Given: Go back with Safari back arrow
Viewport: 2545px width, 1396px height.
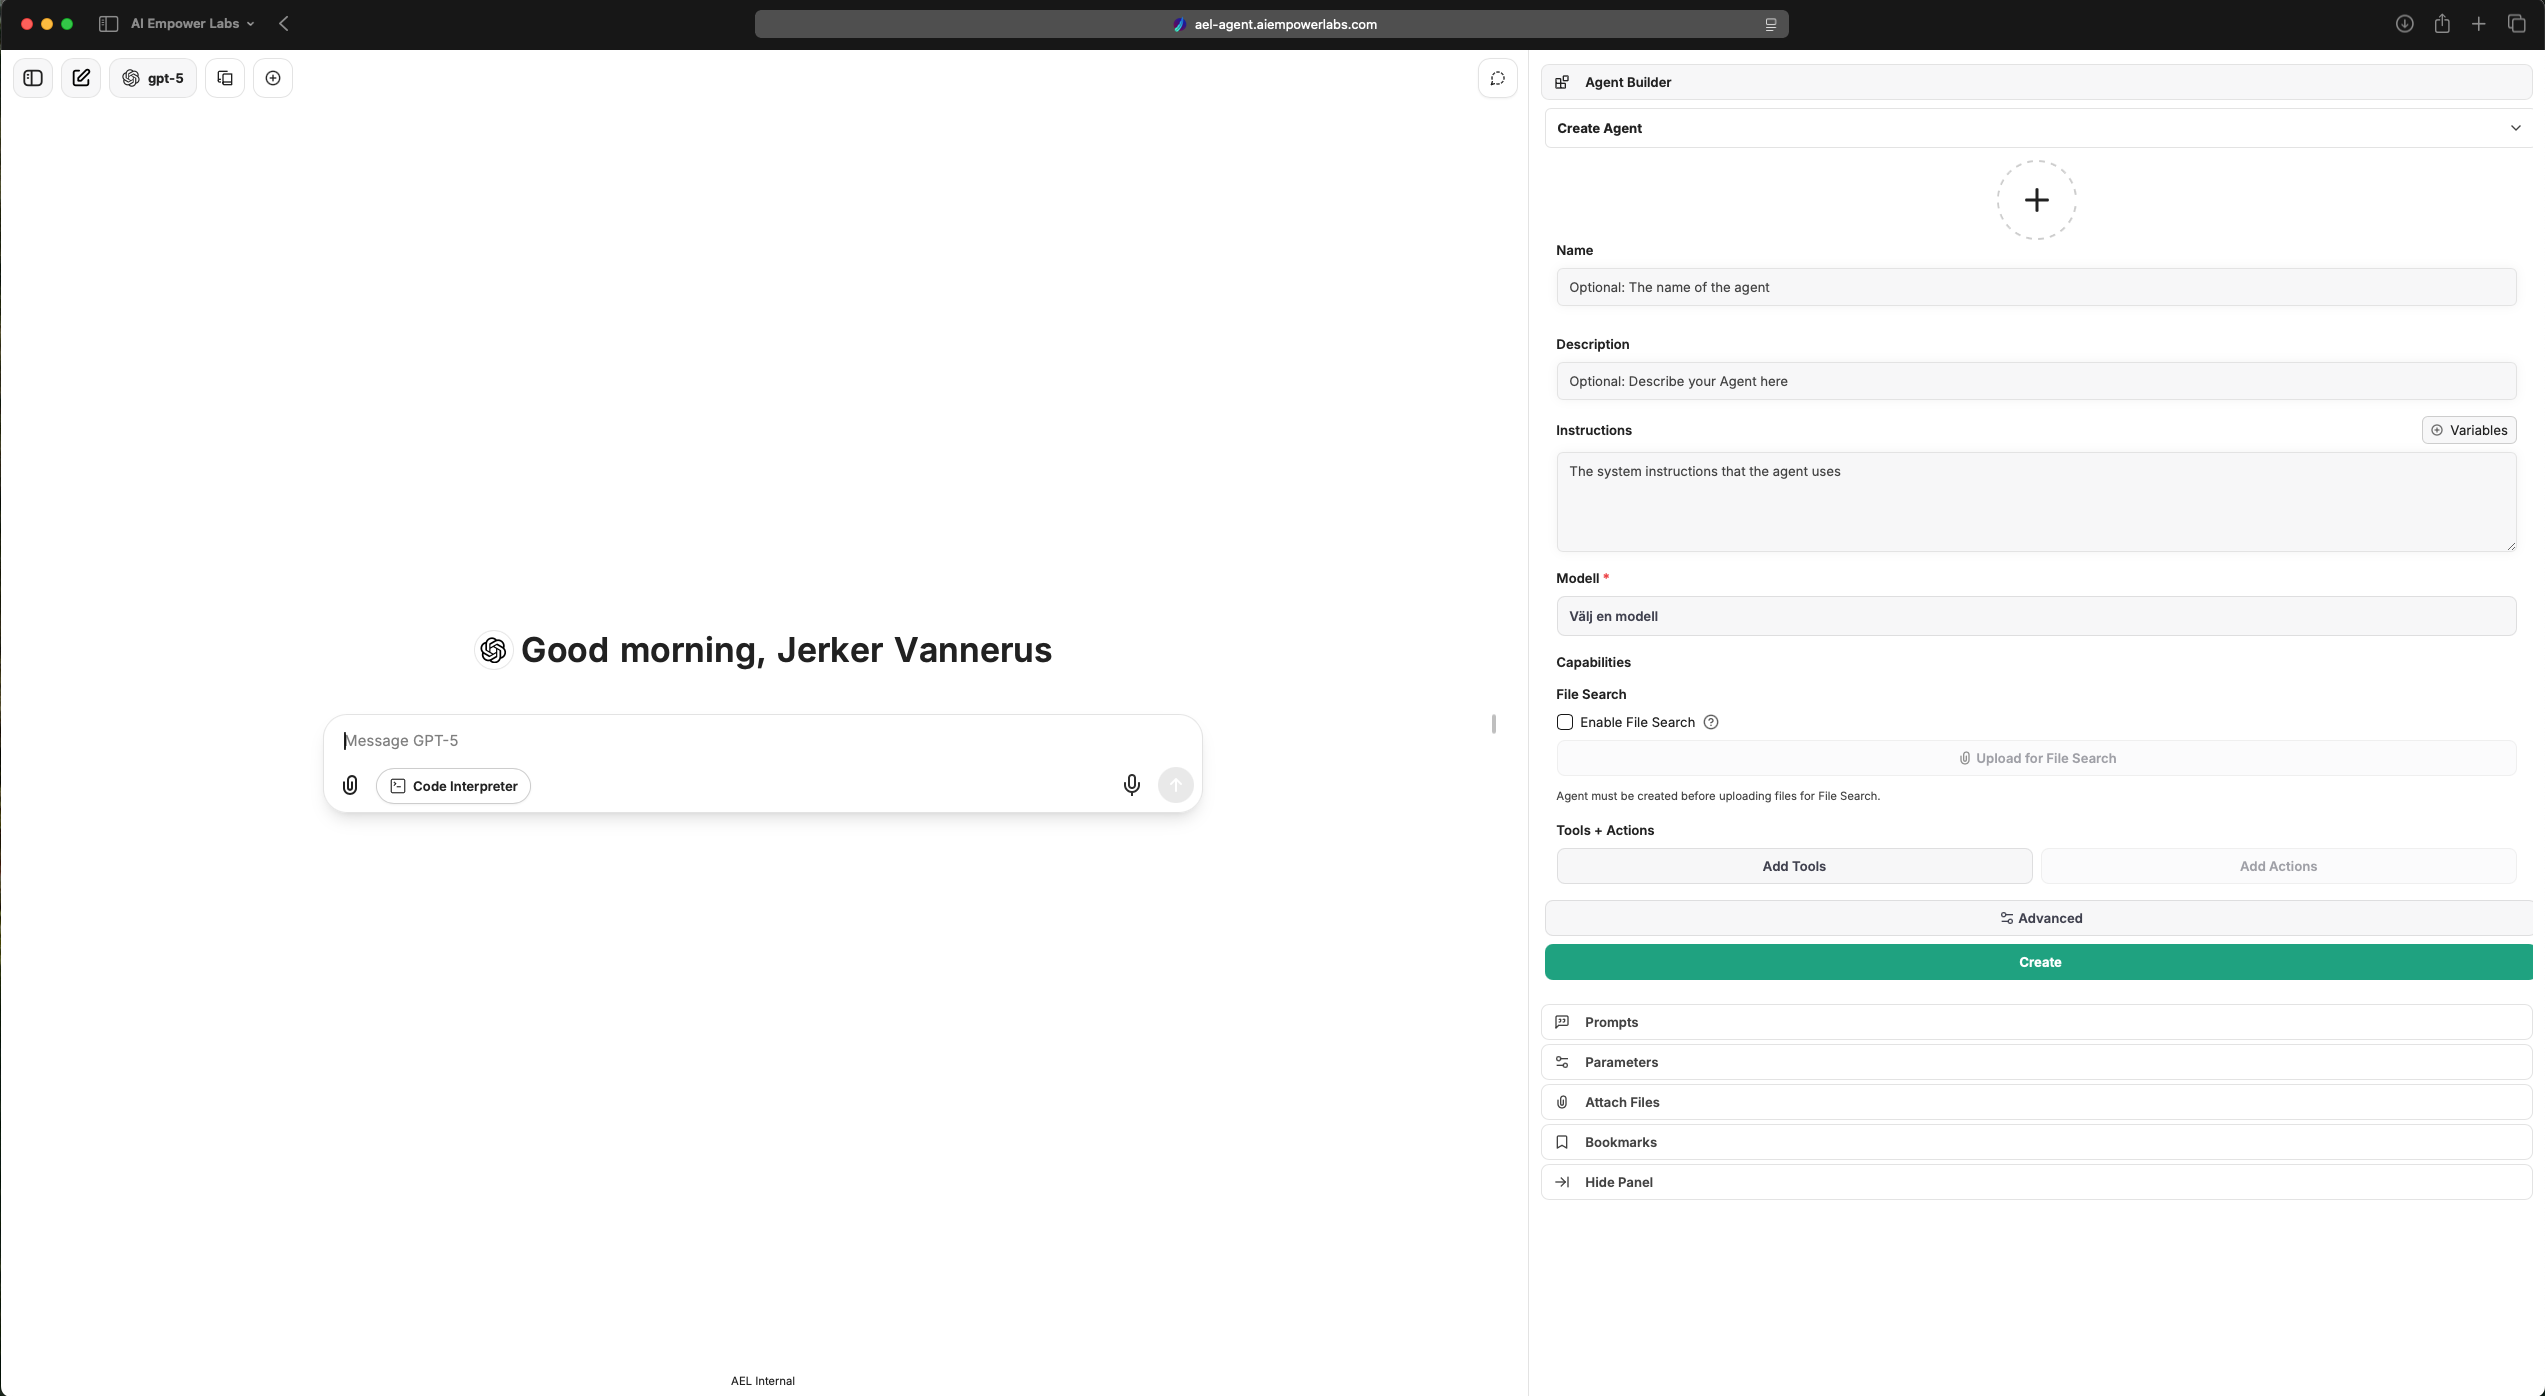Looking at the screenshot, I should (284, 24).
